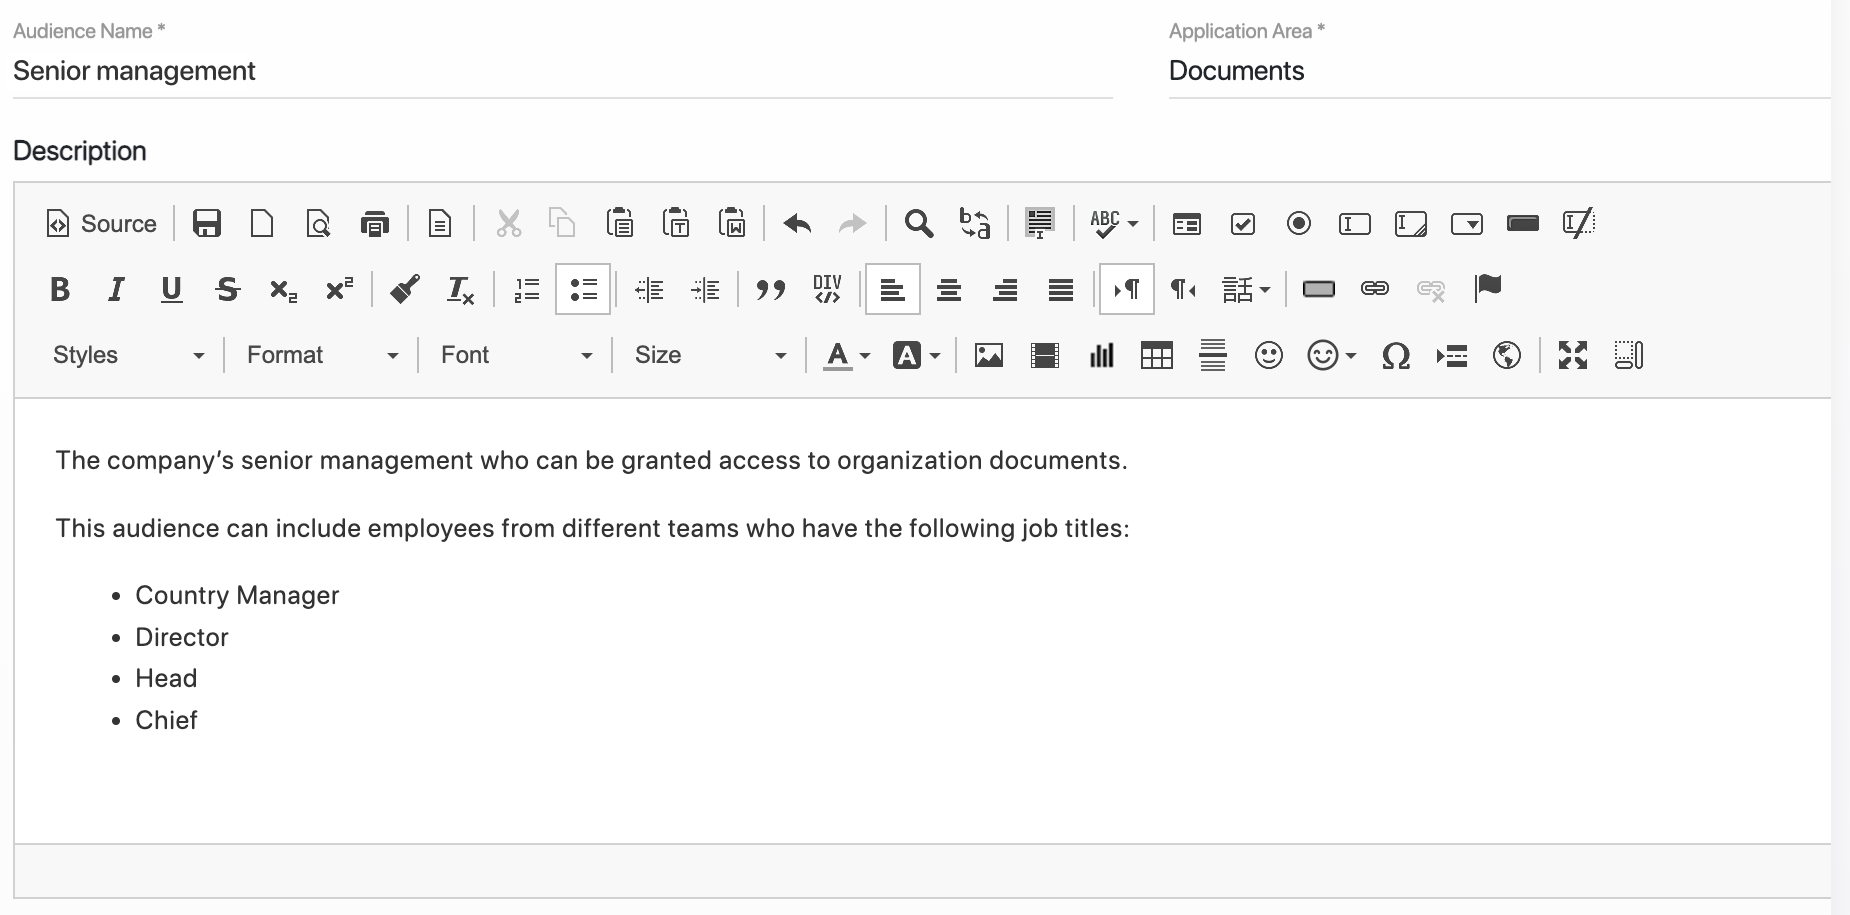Open the Font Size dropdown

click(x=710, y=355)
